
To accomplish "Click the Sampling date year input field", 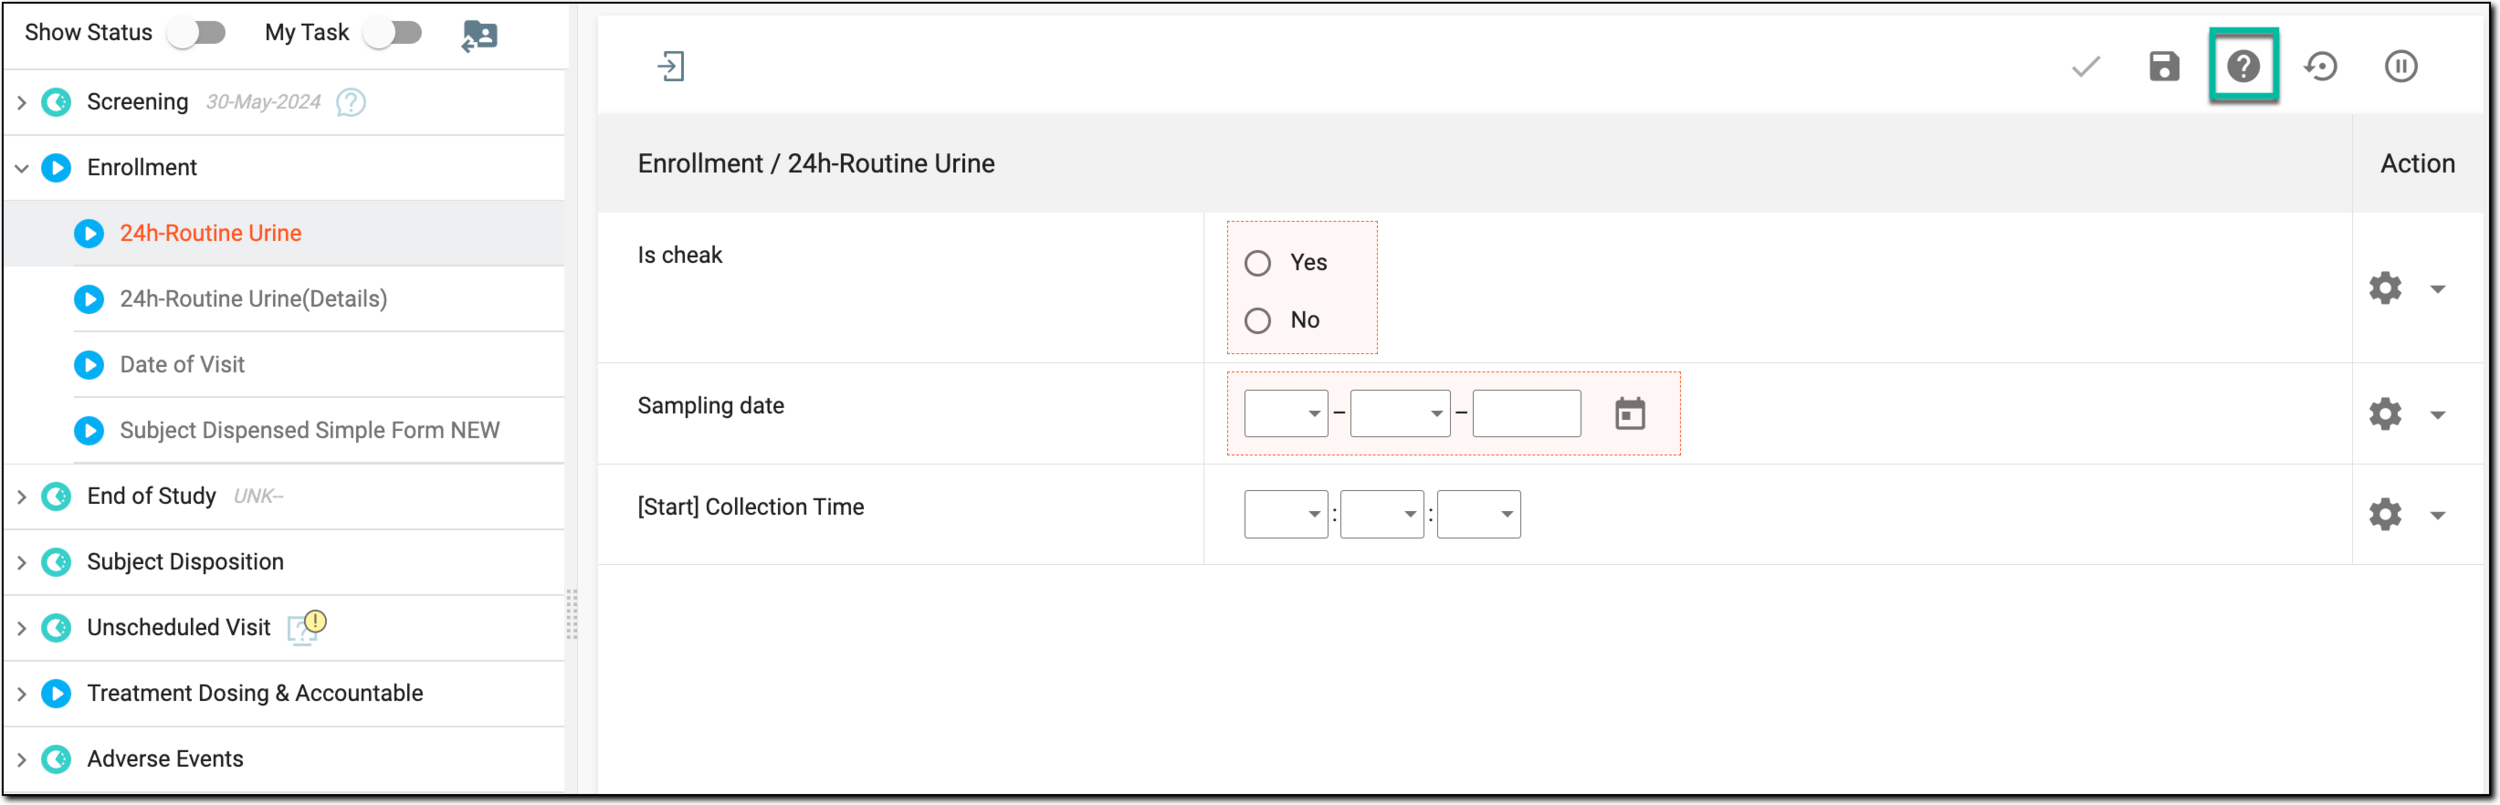I will pyautogui.click(x=1527, y=413).
